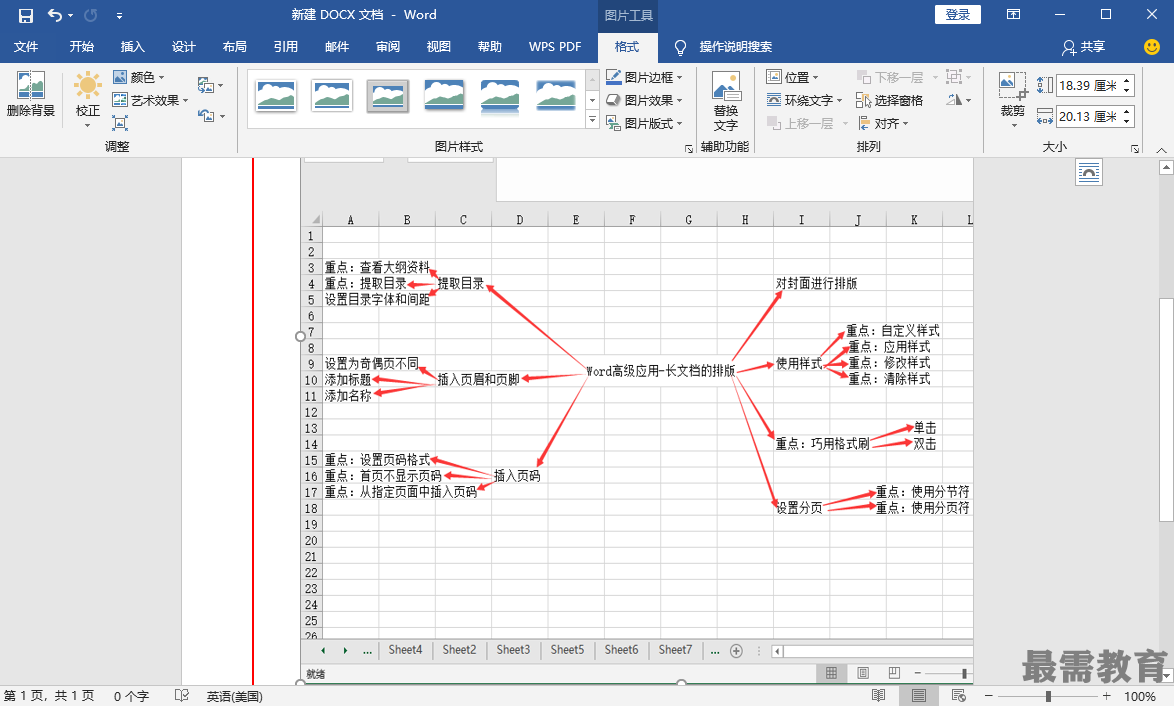
Task: Click the Reset Picture icon
Action: click(210, 115)
